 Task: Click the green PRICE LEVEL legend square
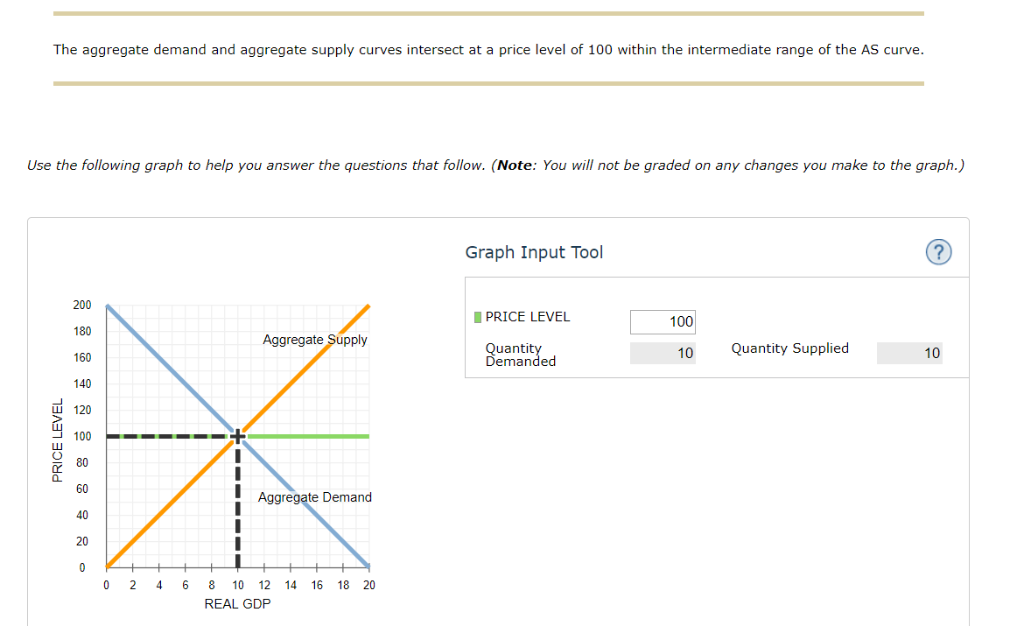(x=476, y=316)
